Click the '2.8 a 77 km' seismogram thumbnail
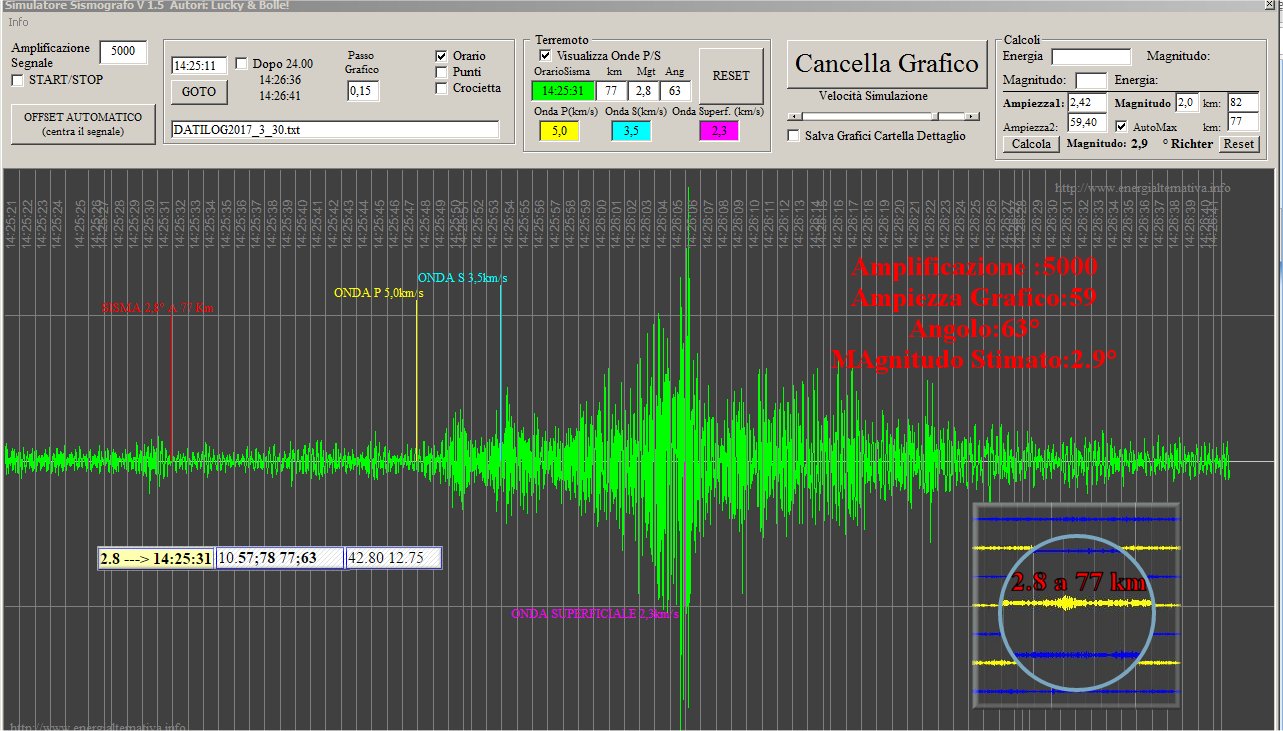1283x731 pixels. (x=1077, y=606)
